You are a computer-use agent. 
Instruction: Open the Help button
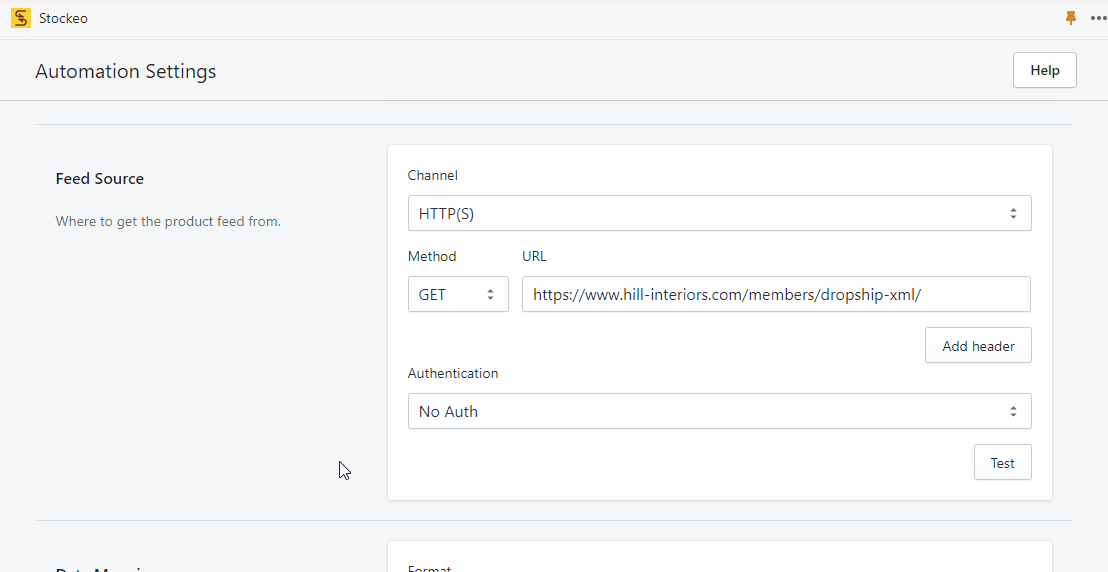tap(1044, 70)
